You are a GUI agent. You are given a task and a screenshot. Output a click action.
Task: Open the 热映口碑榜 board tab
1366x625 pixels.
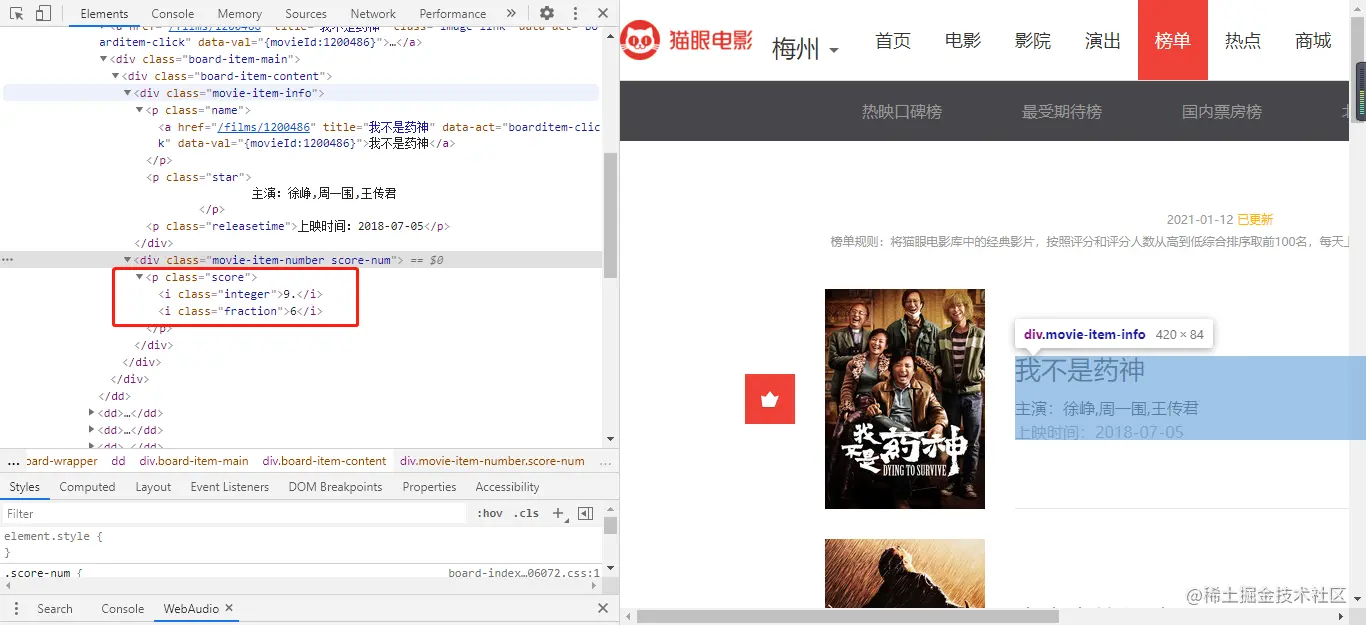902,112
